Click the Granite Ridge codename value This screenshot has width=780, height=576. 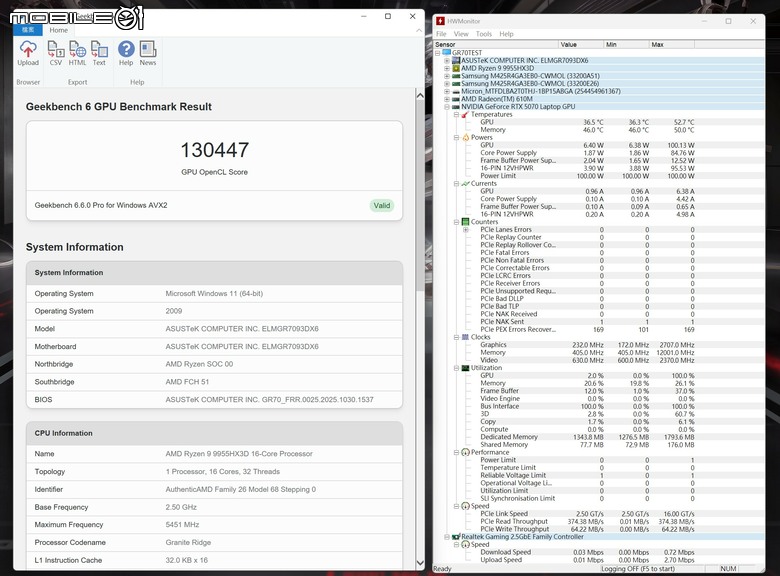pyautogui.click(x=188, y=542)
